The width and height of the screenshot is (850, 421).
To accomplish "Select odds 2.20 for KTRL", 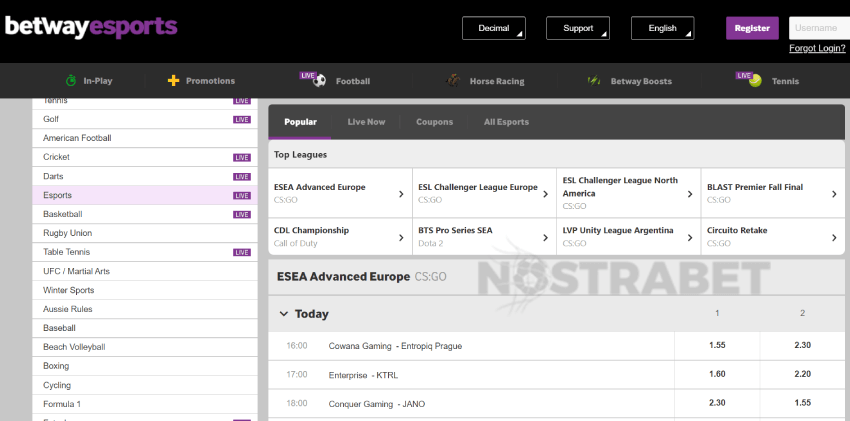I will [802, 374].
